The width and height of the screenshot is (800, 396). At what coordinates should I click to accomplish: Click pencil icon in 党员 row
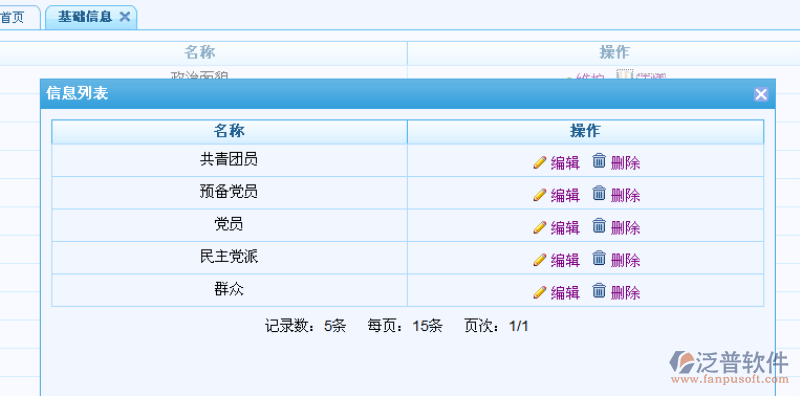point(540,227)
